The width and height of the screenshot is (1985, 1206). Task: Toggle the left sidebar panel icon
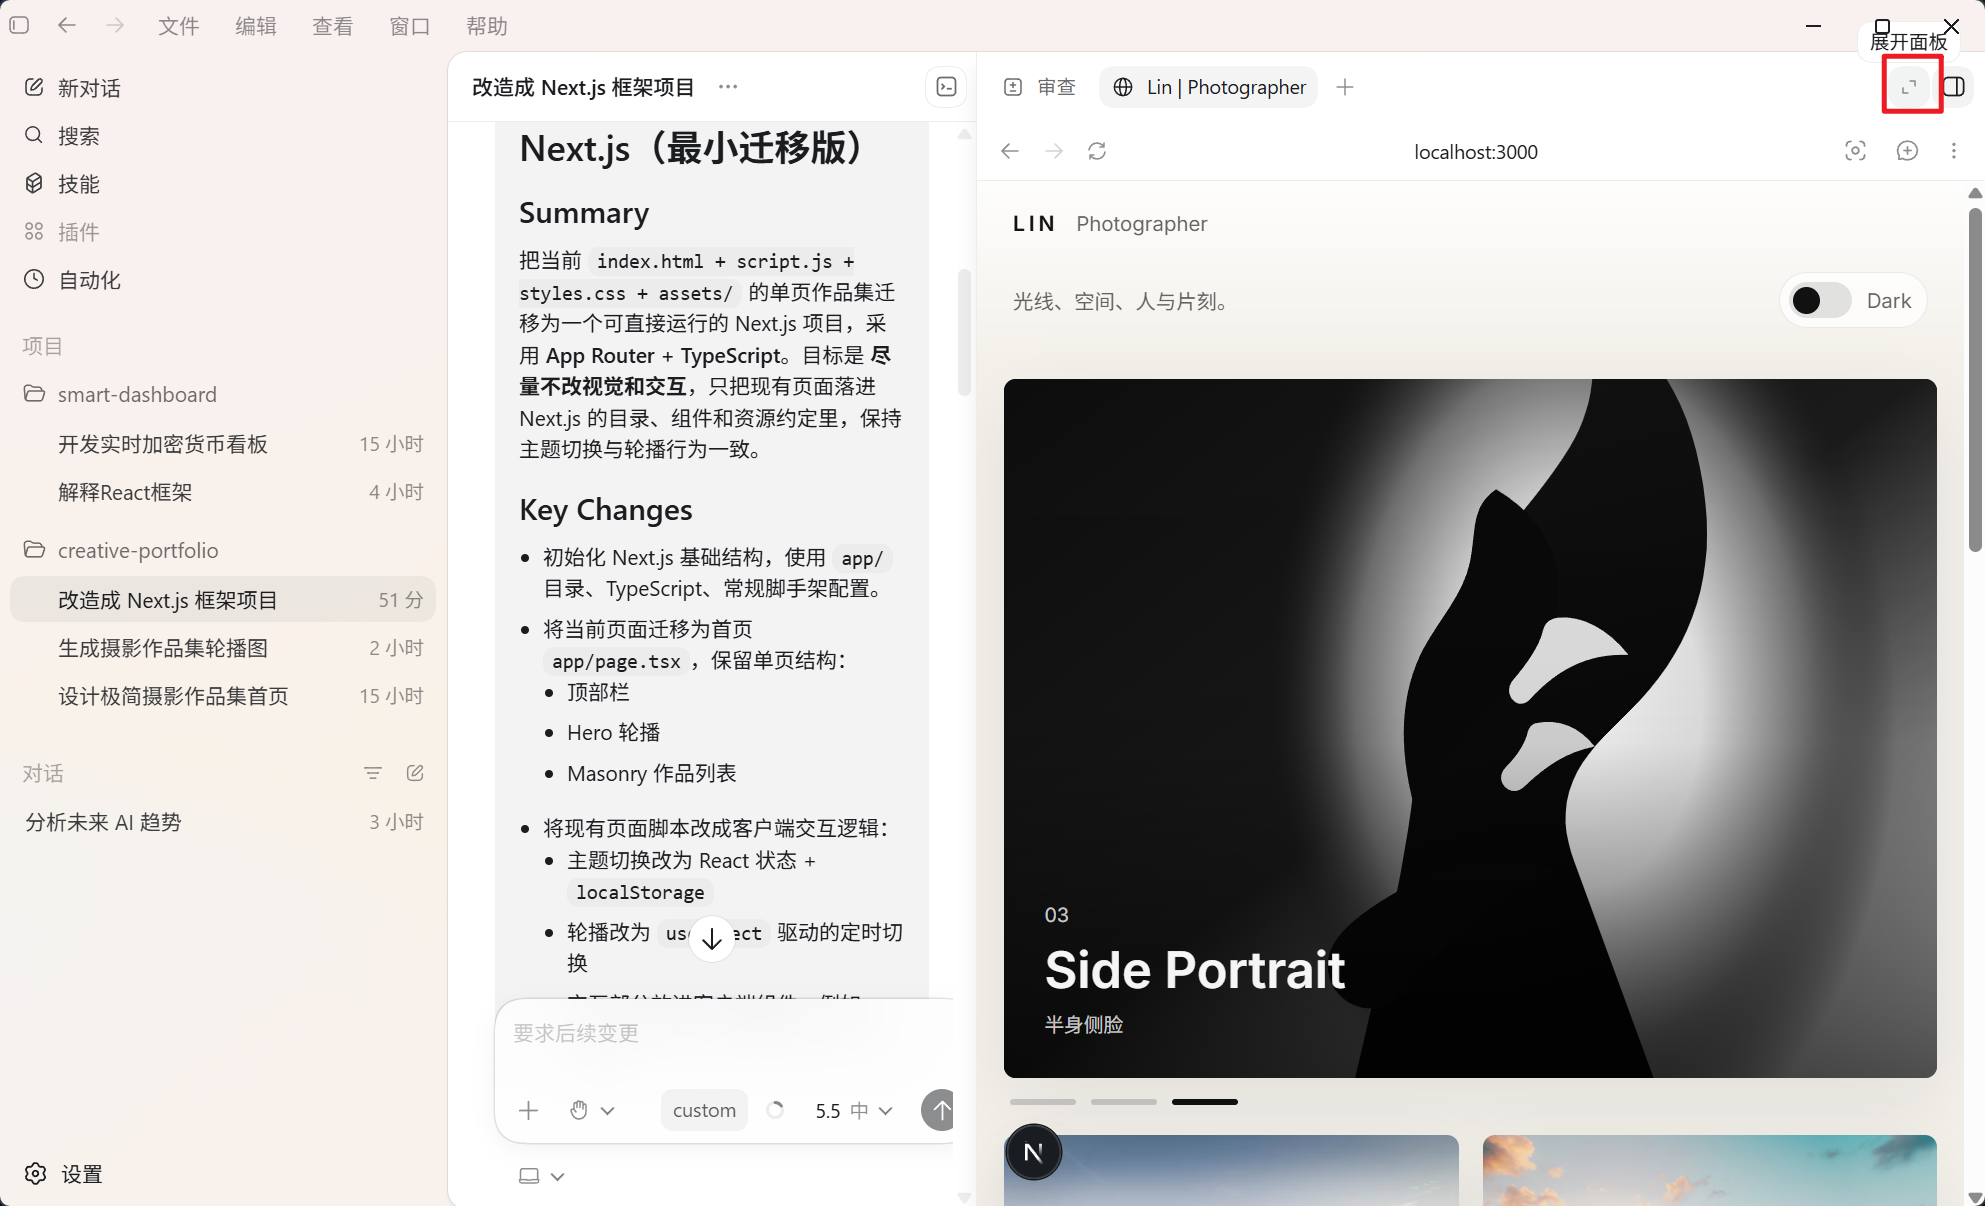19,25
